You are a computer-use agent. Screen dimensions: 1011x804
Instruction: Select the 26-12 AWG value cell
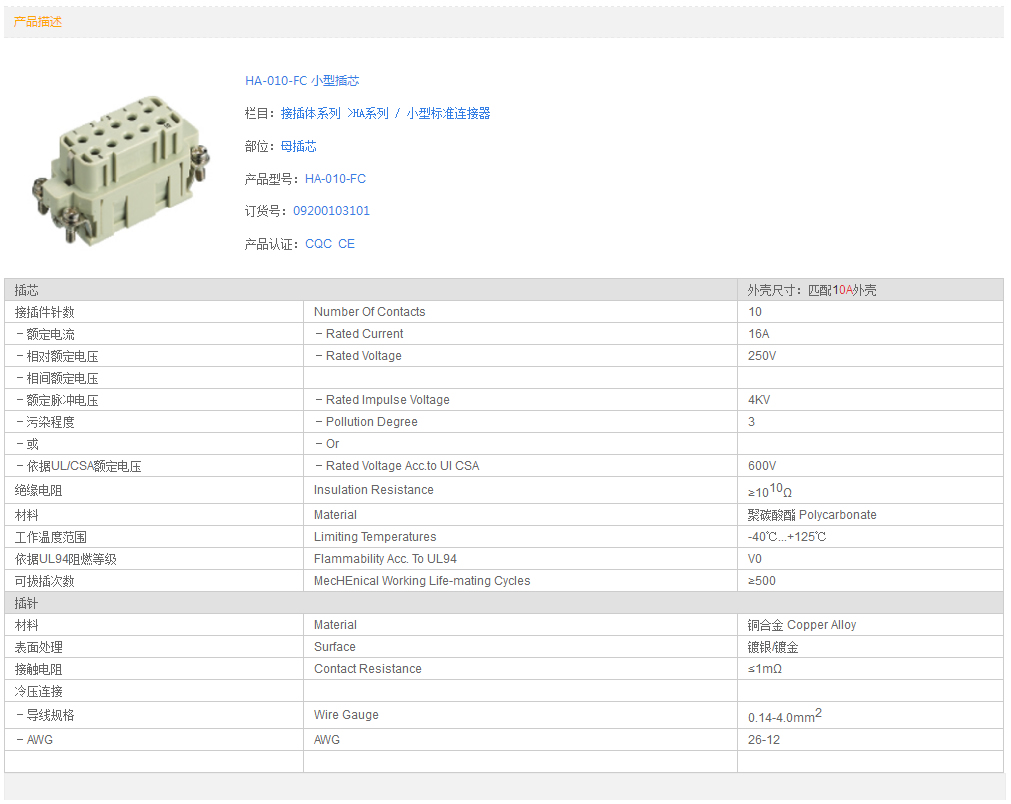[764, 740]
